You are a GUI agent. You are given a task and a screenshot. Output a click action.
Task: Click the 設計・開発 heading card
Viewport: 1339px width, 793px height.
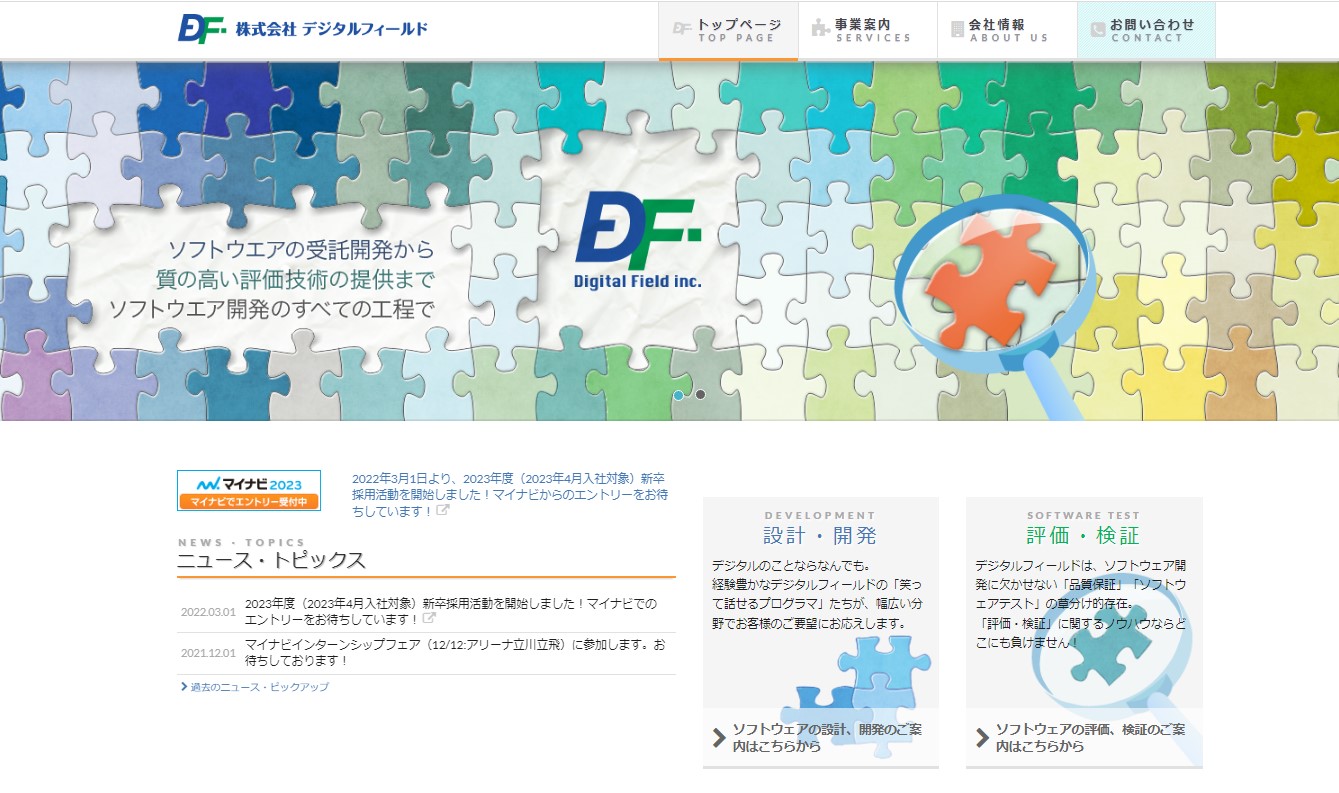[820, 535]
